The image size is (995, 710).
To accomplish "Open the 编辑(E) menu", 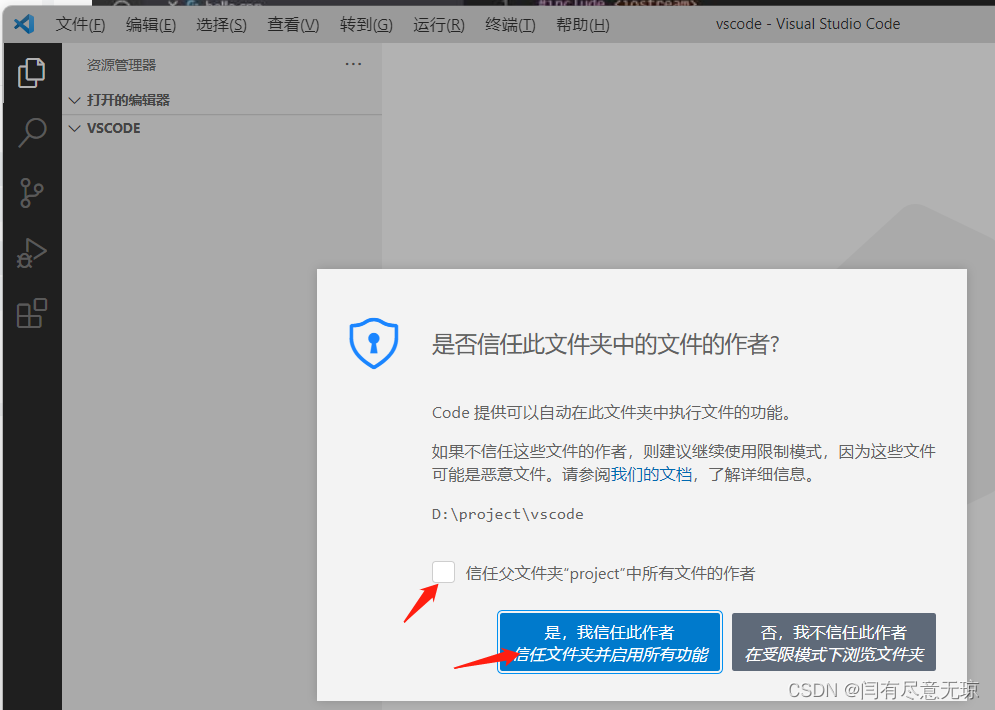I will 151,25.
